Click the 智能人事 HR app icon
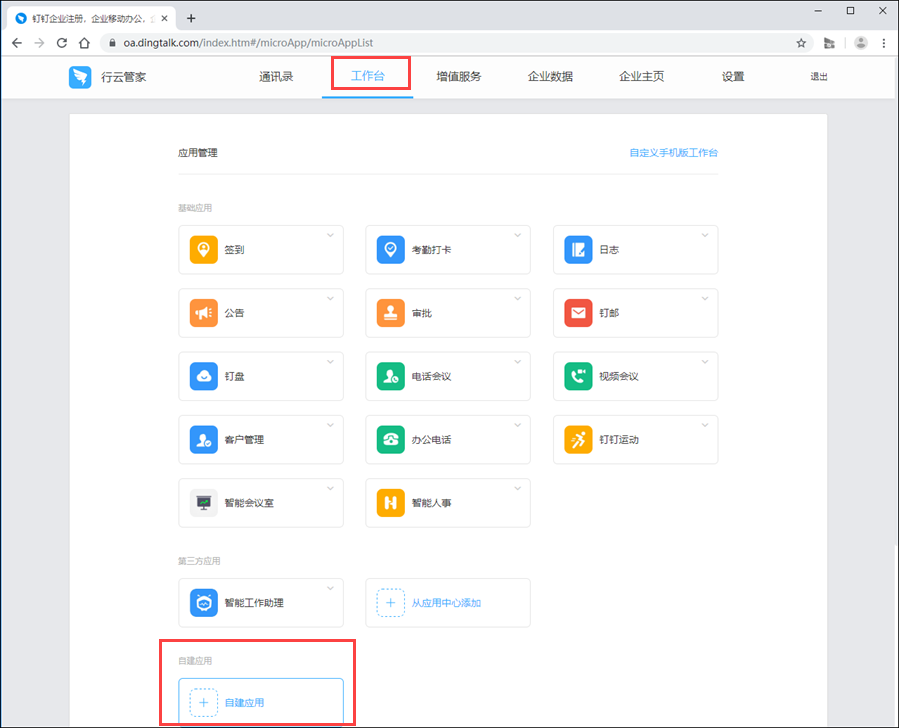 tap(390, 503)
